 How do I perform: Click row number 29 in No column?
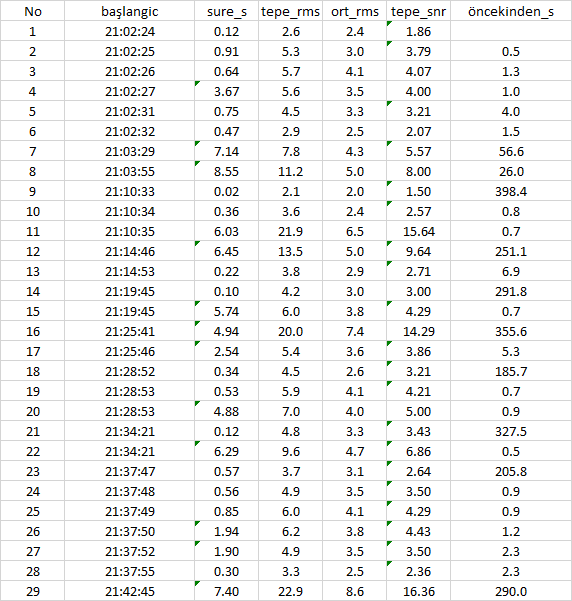point(33,591)
